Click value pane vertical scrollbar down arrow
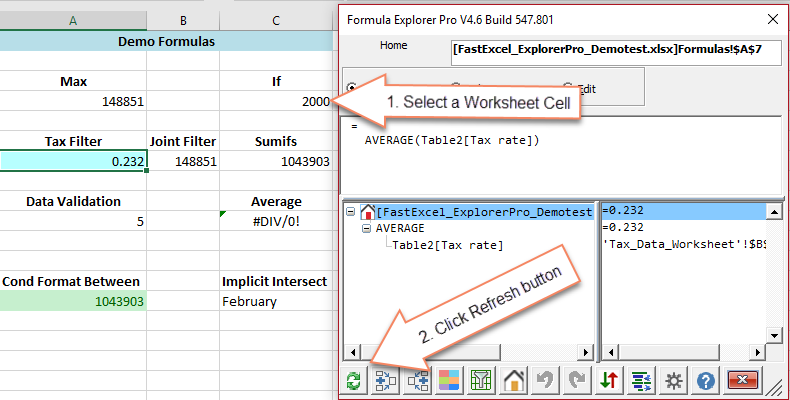The height and width of the screenshot is (400, 790). (774, 336)
